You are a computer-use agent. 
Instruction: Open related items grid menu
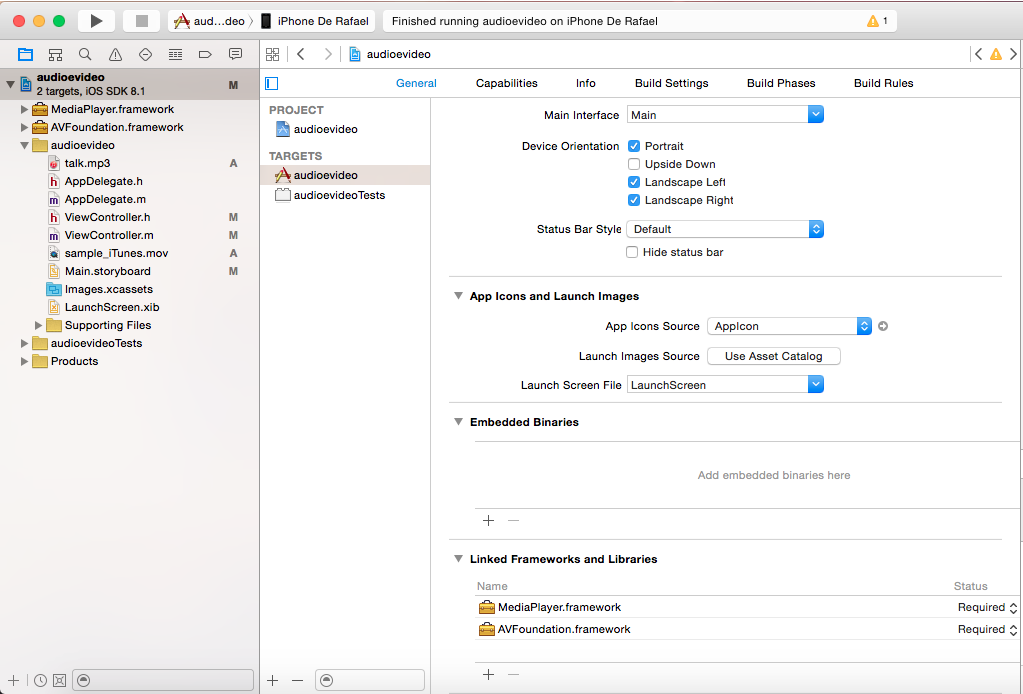coord(273,54)
